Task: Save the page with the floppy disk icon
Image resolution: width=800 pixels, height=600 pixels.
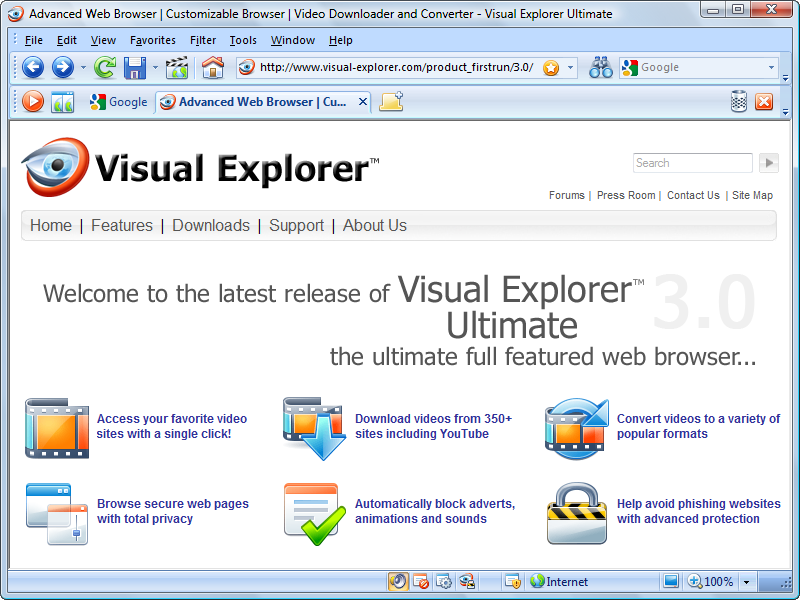Action: (x=135, y=67)
